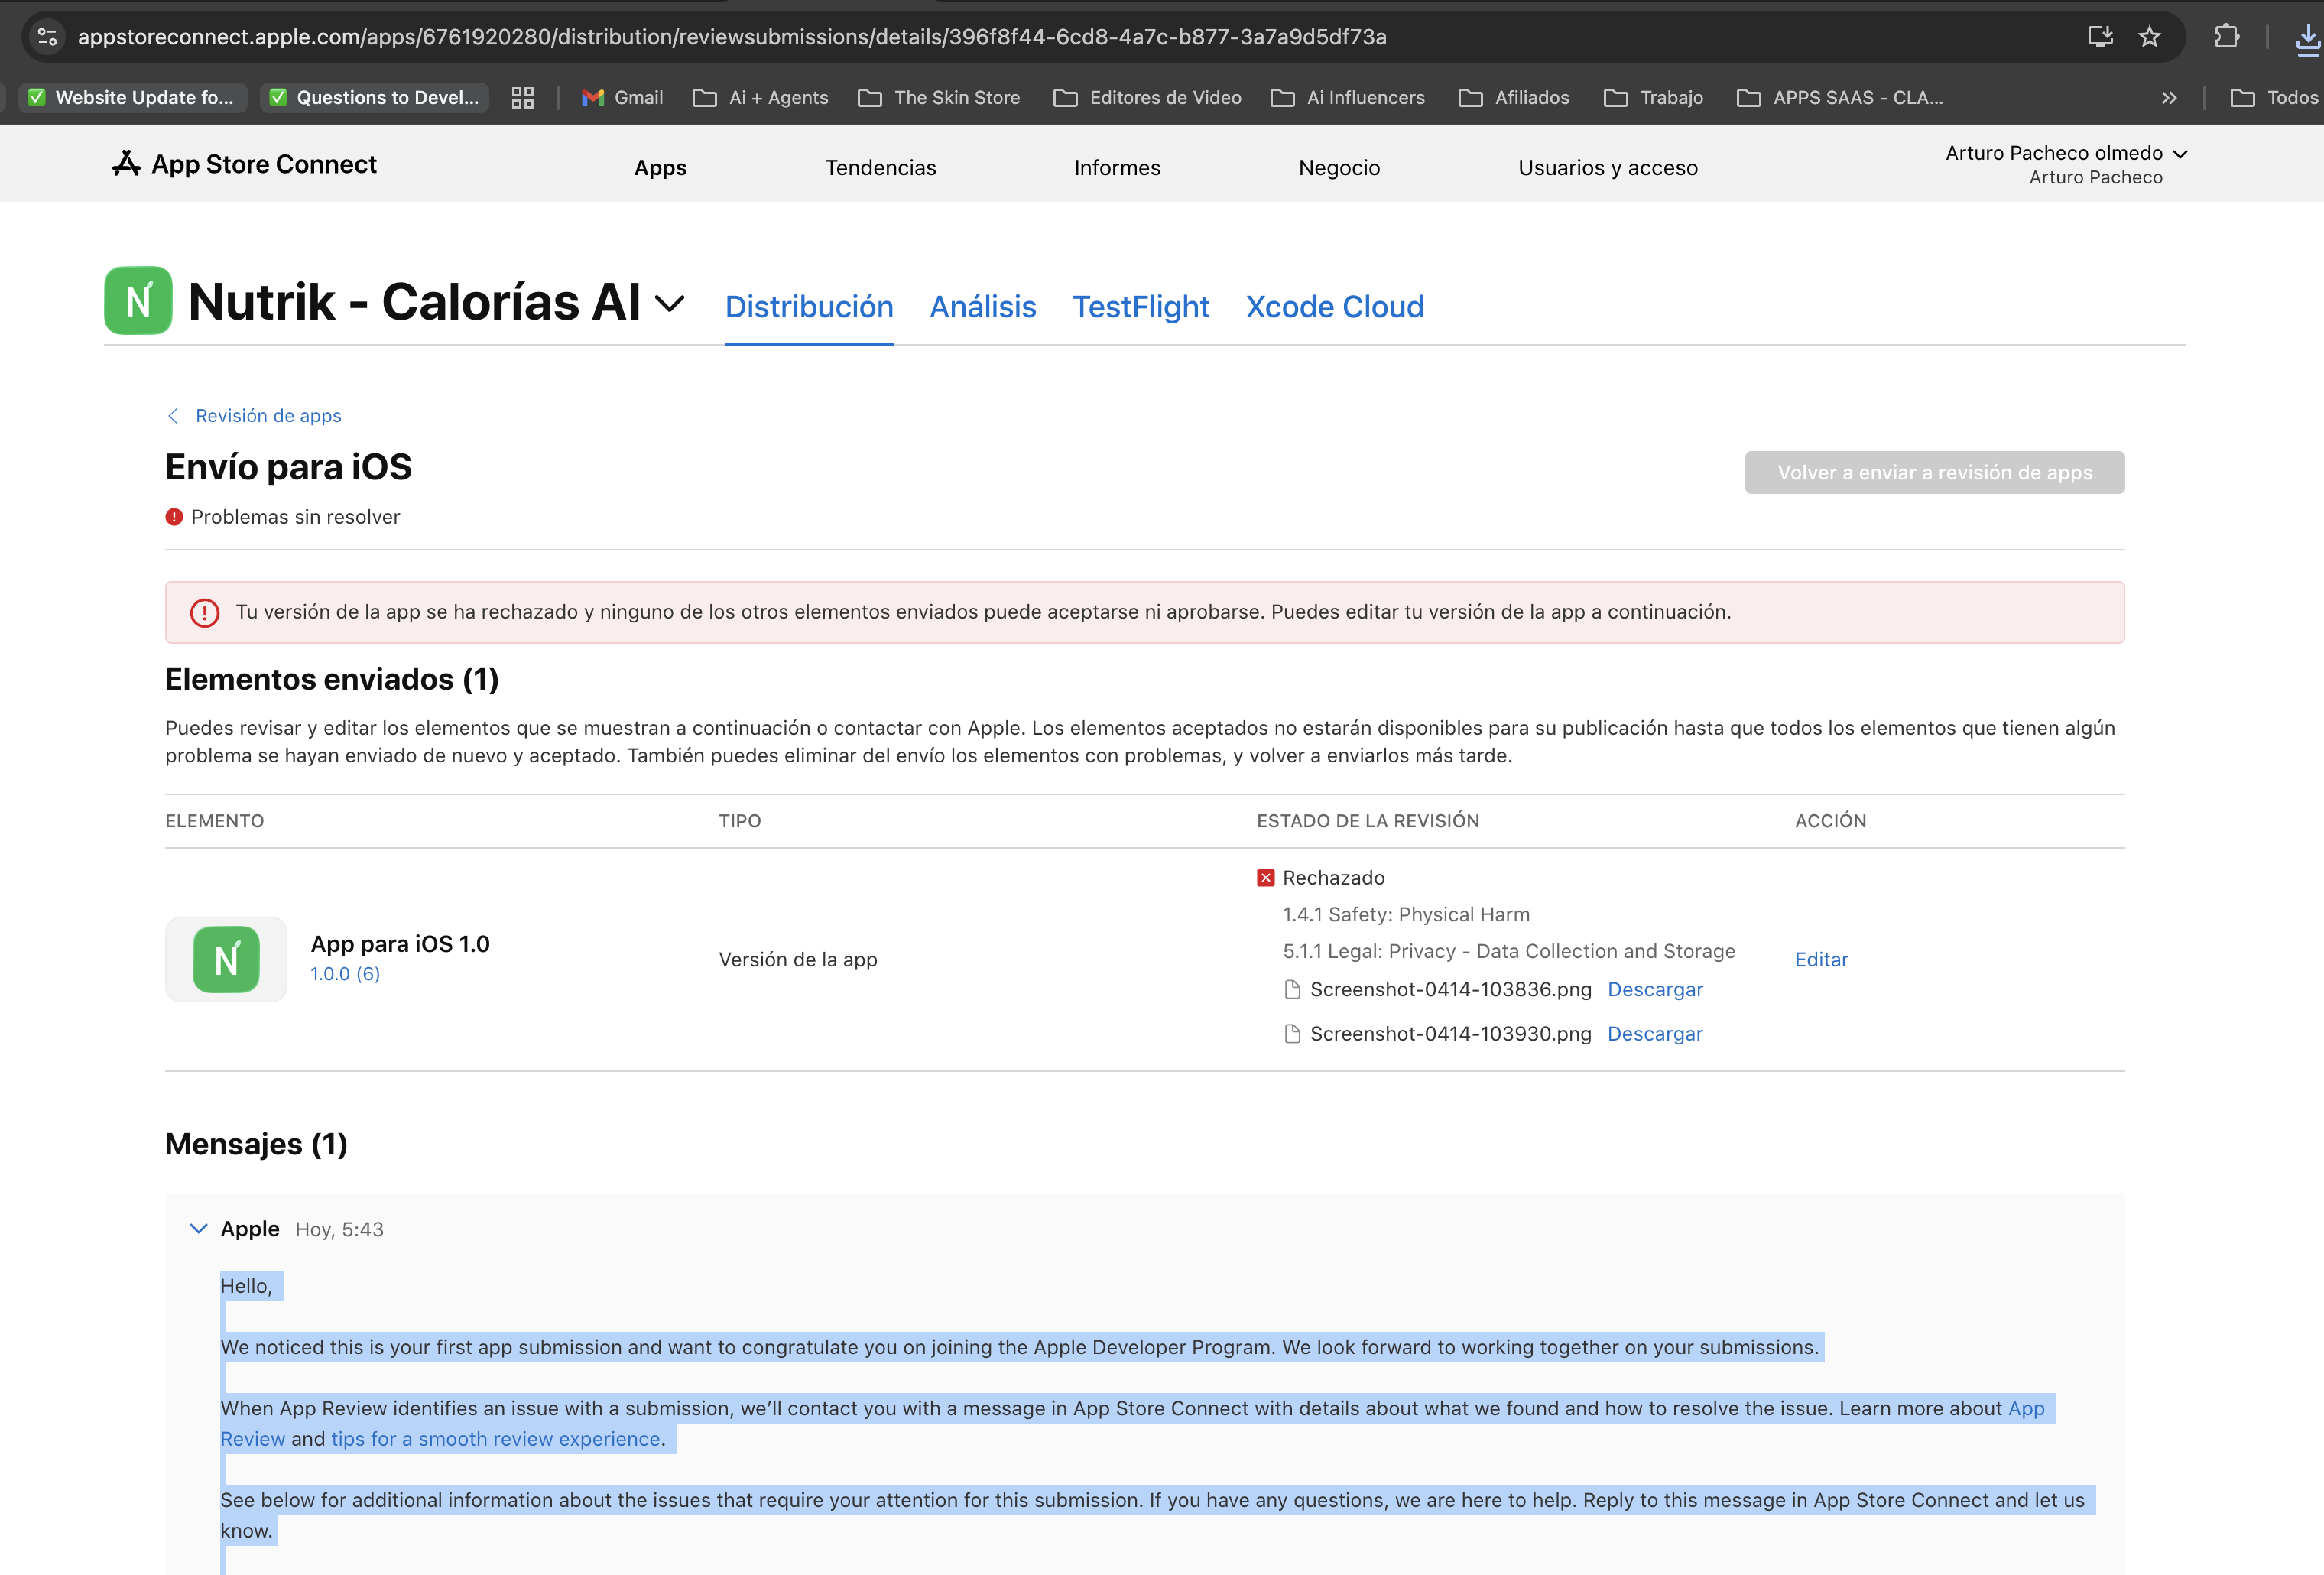This screenshot has width=2324, height=1575.
Task: Click the alert icon in rejection banner
Action: tap(204, 612)
